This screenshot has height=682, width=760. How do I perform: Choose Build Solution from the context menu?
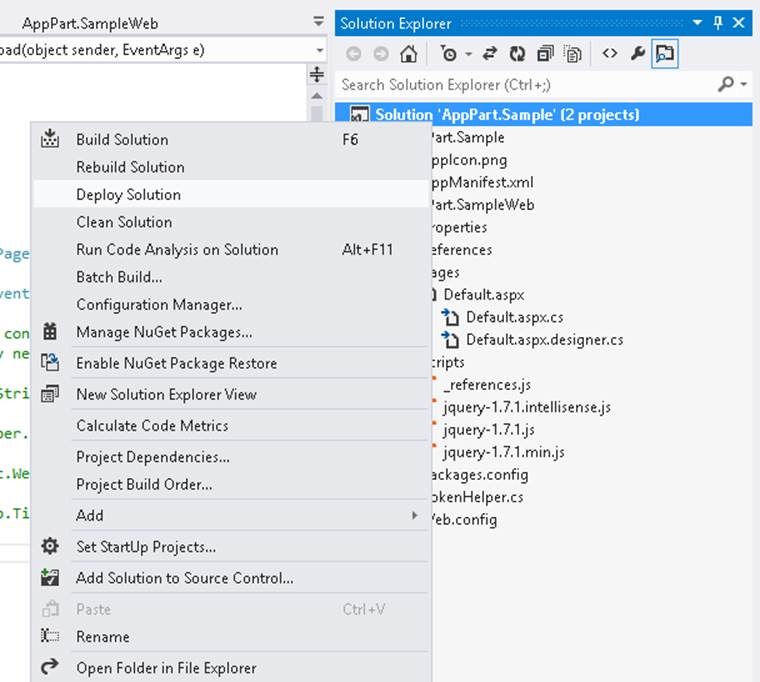[122, 140]
